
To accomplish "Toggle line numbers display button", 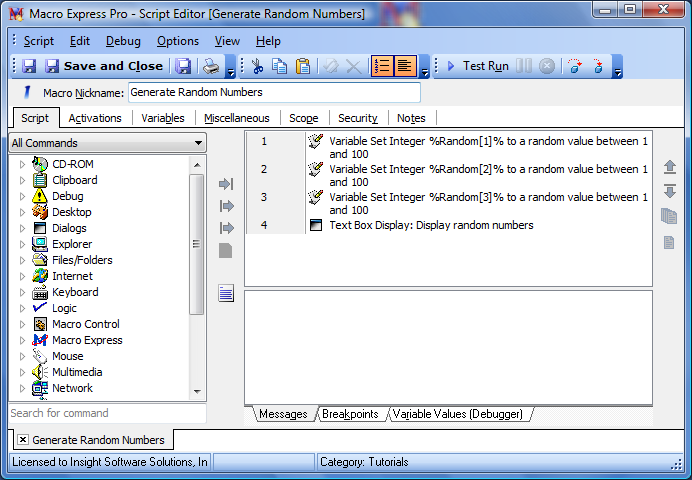I will click(382, 66).
